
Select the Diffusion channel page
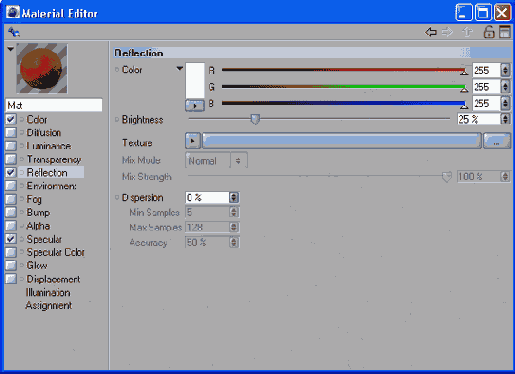(44, 133)
